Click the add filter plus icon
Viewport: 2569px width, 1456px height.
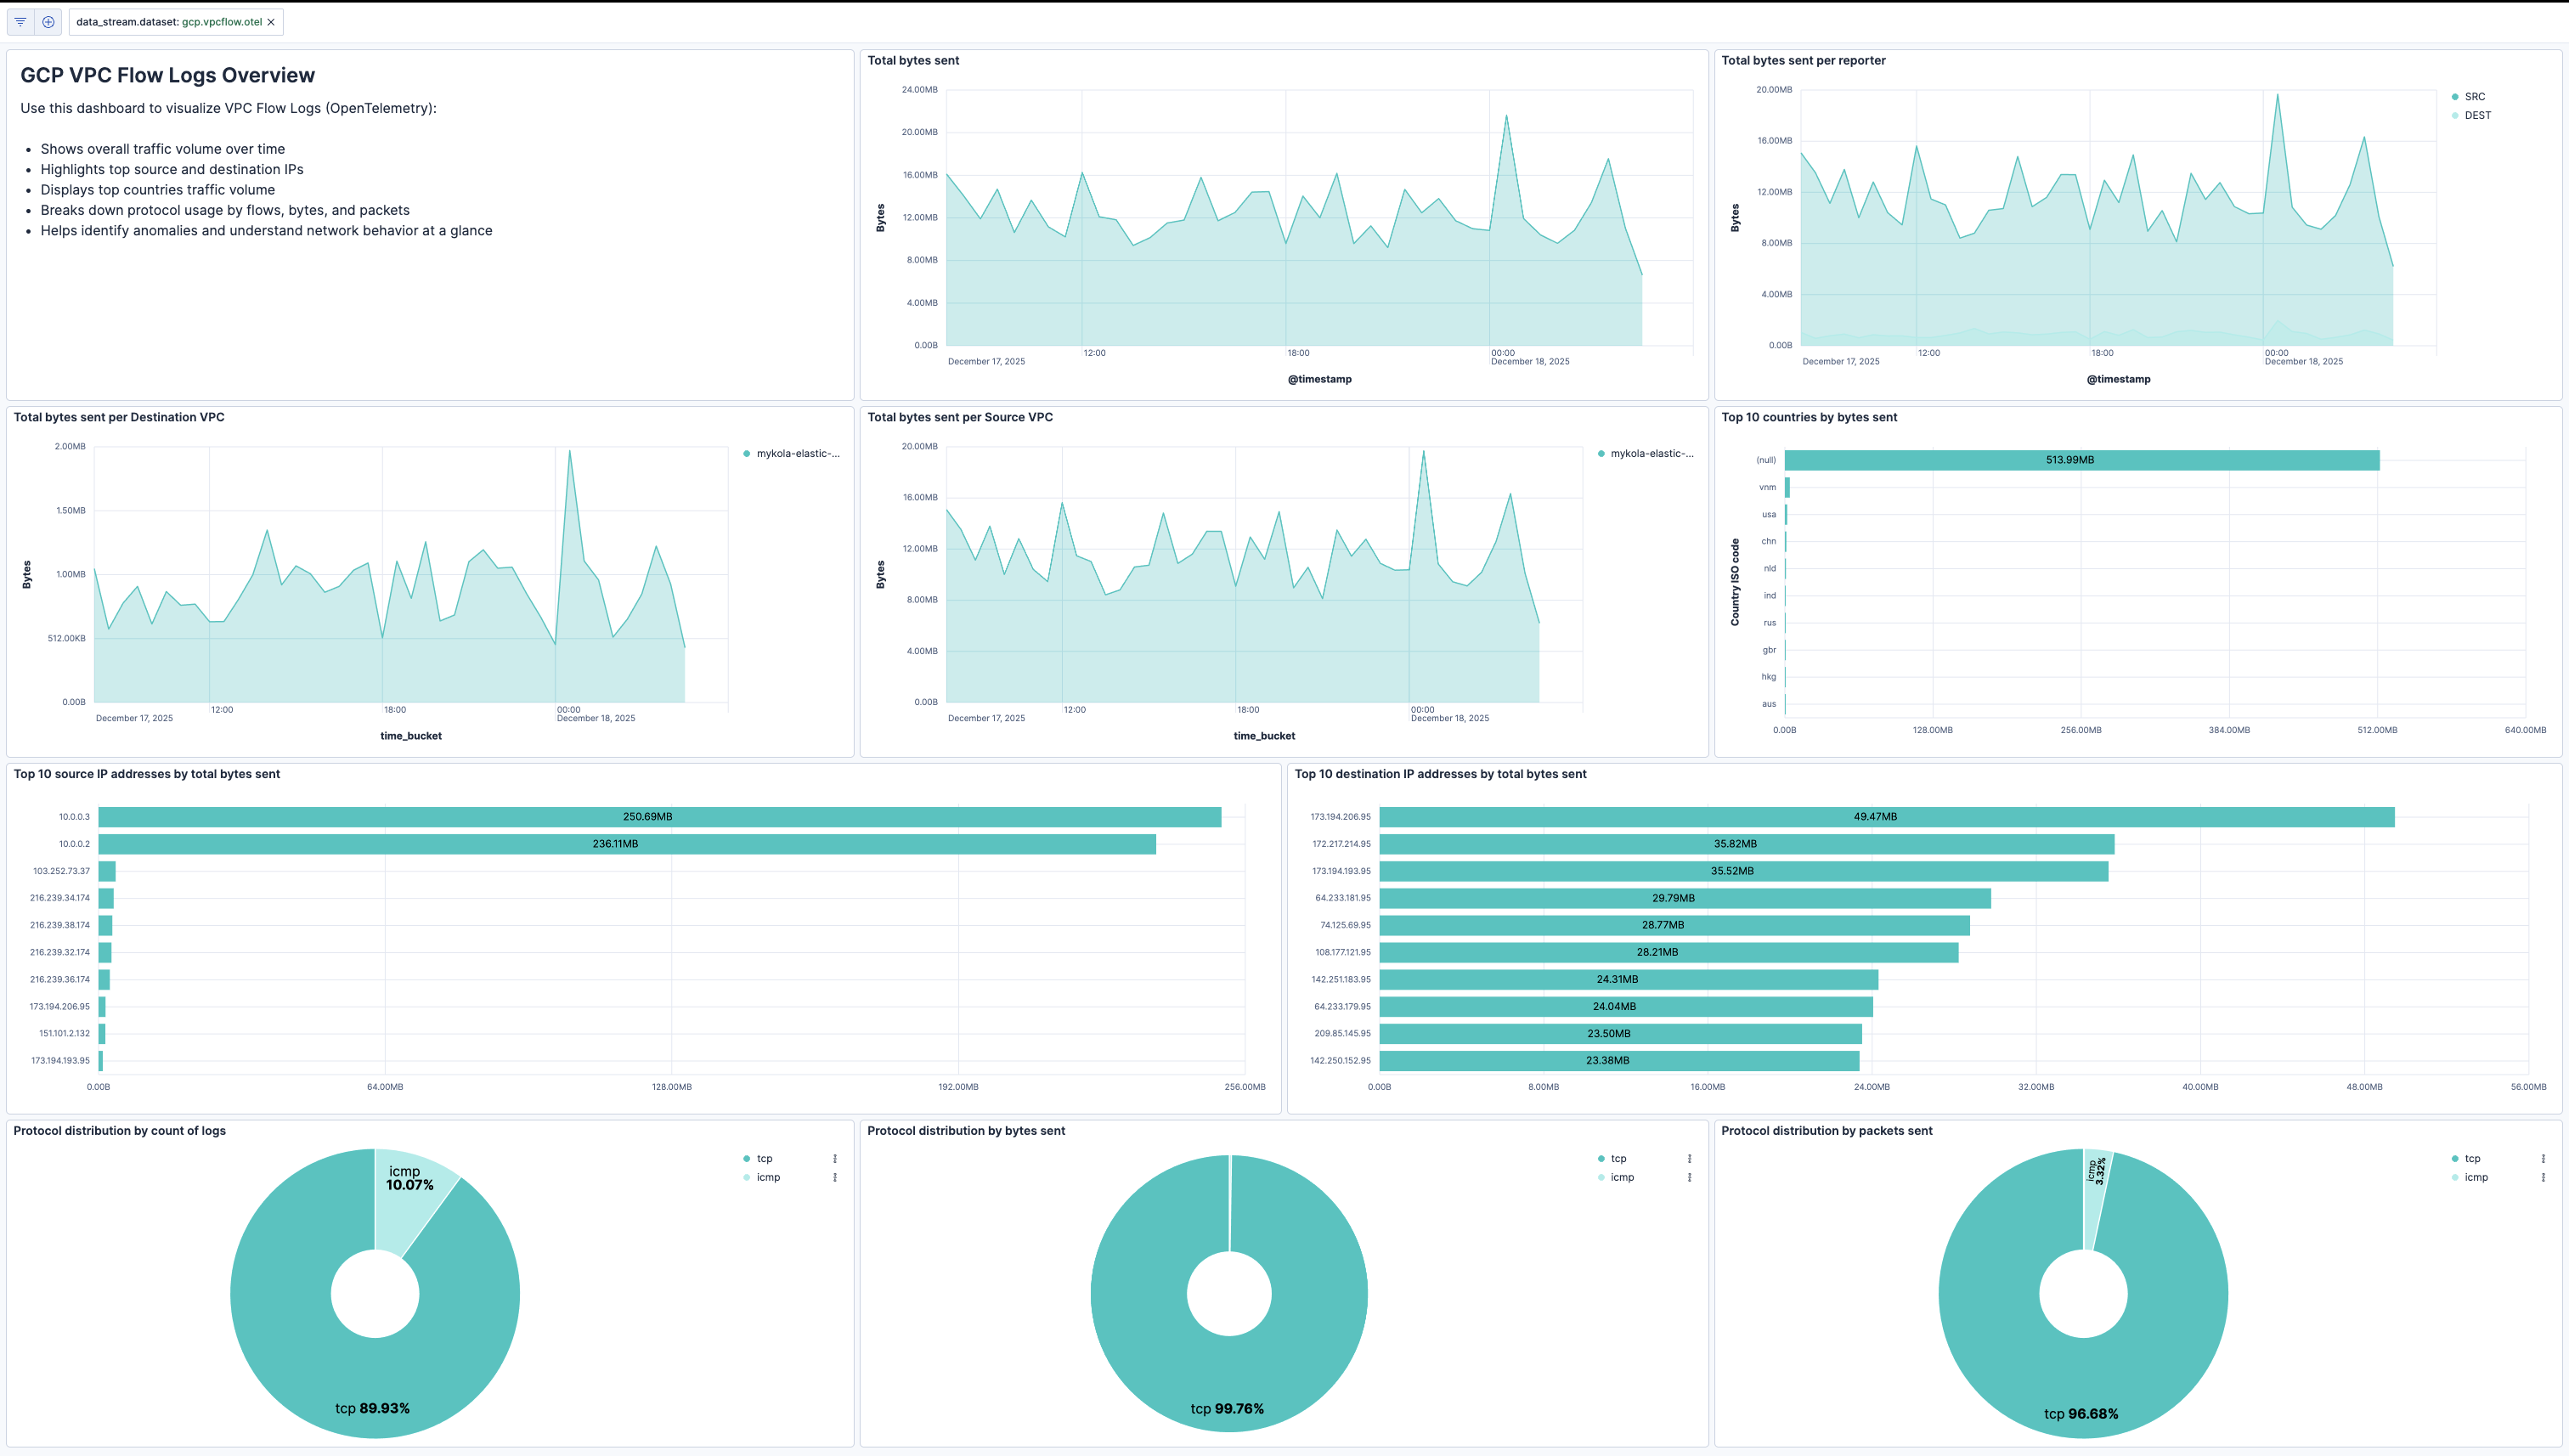coord(48,21)
